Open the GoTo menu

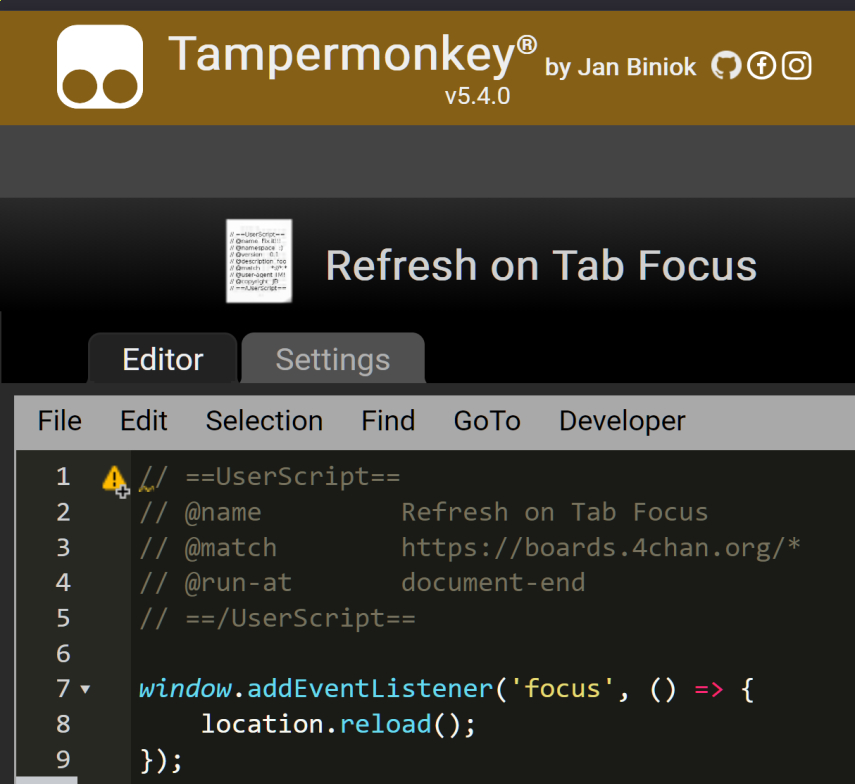tap(487, 421)
